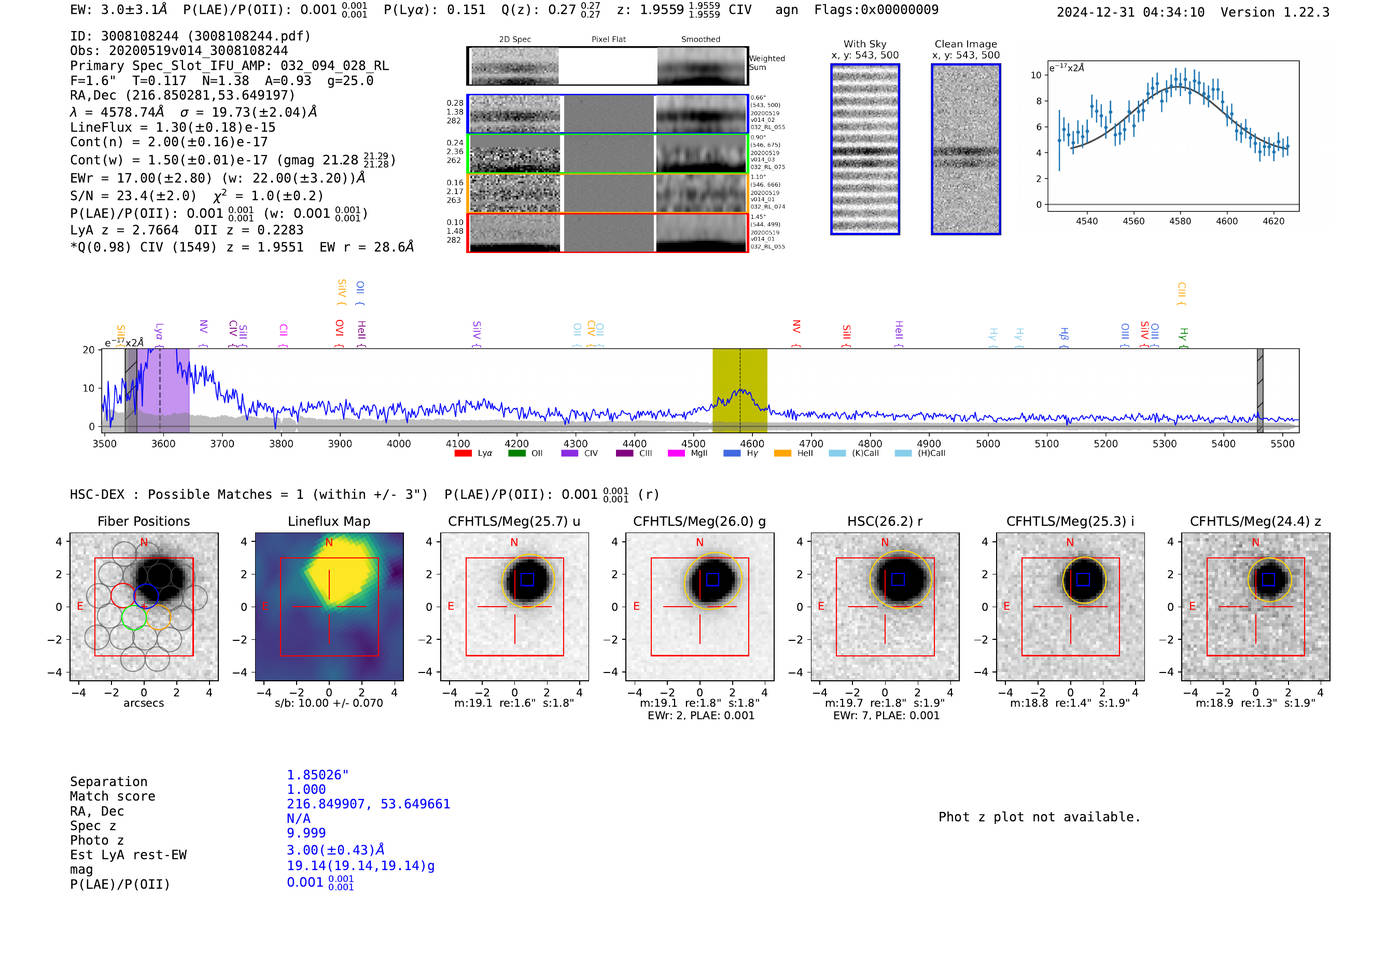Click the Match score value 1.000
The height and width of the screenshot is (953, 1400).
coord(306,790)
